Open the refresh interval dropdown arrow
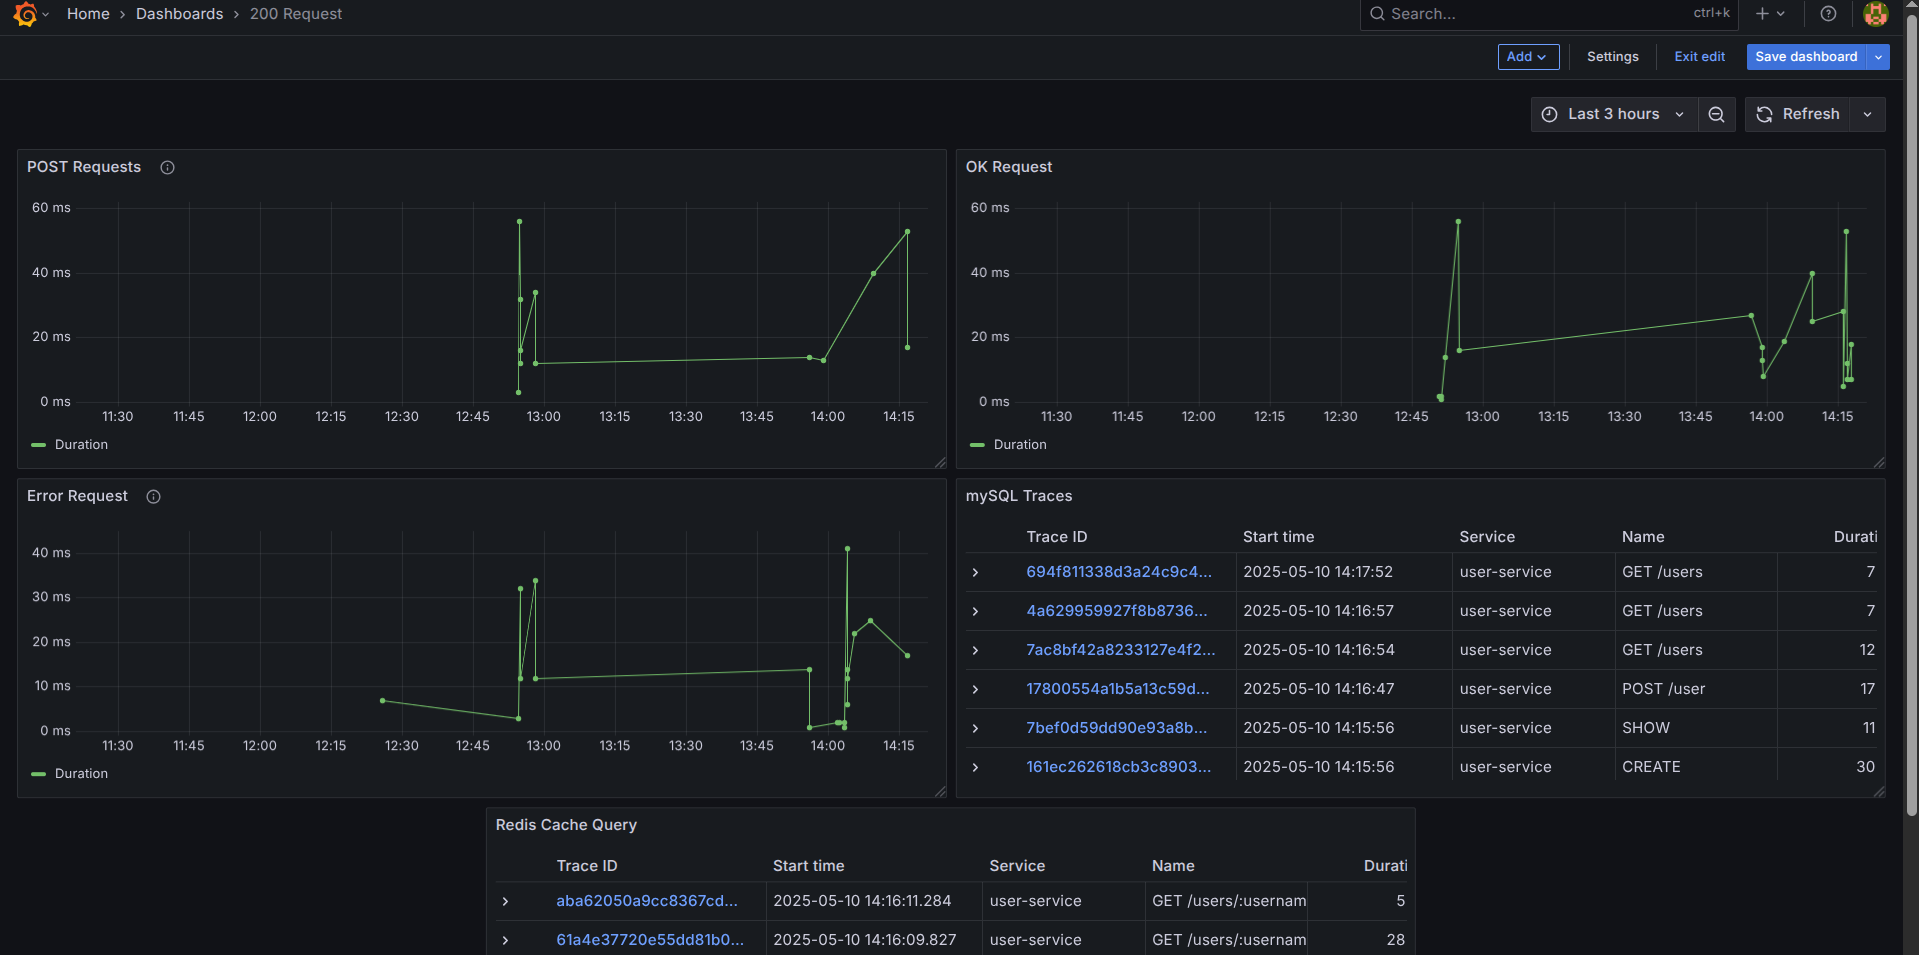The image size is (1919, 955). click(x=1867, y=114)
